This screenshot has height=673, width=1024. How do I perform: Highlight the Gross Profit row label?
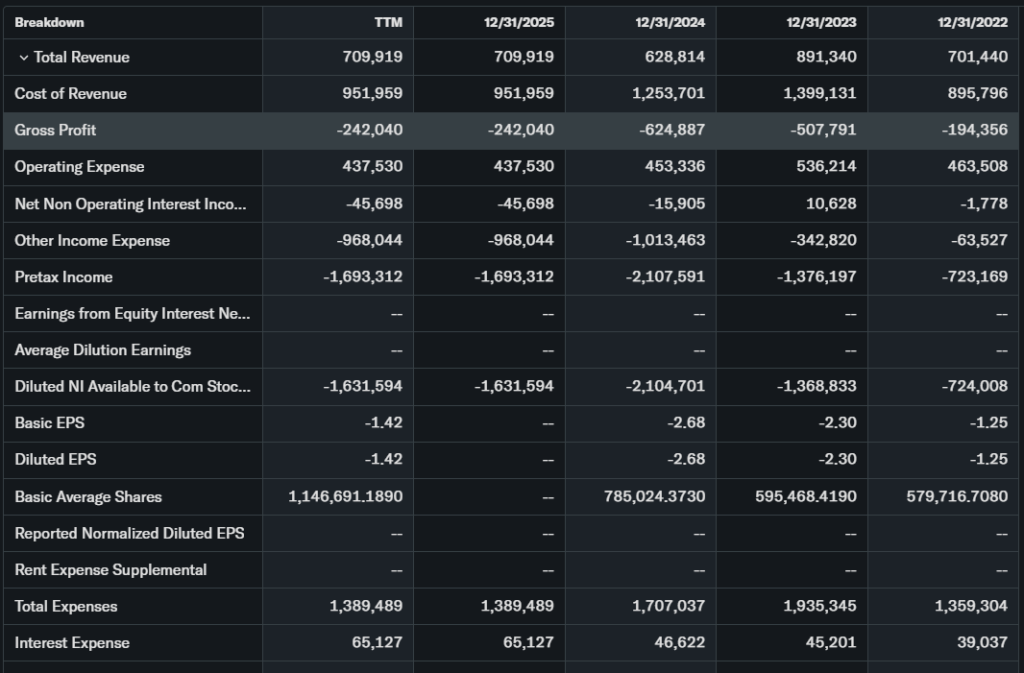[x=55, y=130]
